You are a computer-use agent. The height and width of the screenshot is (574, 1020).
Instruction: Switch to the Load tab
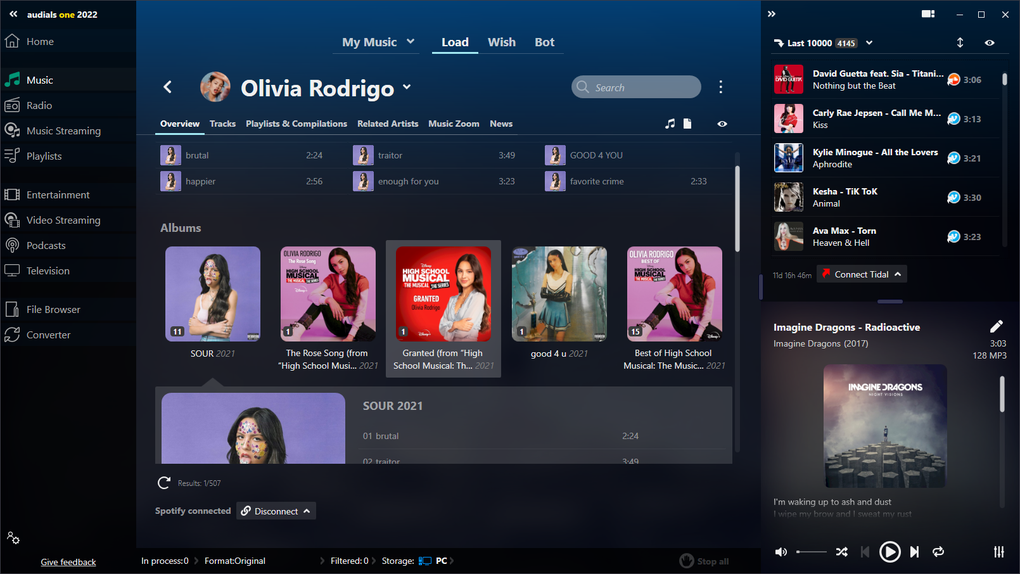(x=455, y=42)
